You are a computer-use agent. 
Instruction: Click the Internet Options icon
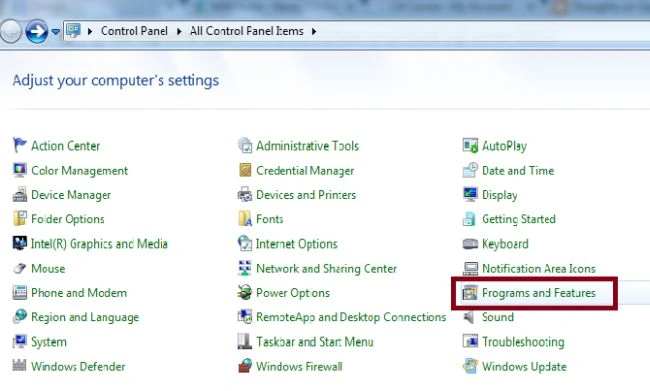tap(245, 243)
